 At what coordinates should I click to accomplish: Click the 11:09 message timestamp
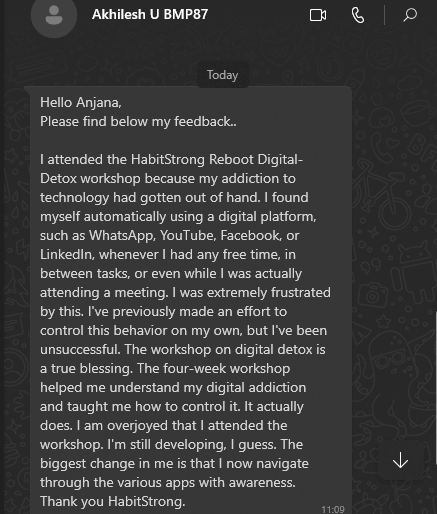point(333,509)
